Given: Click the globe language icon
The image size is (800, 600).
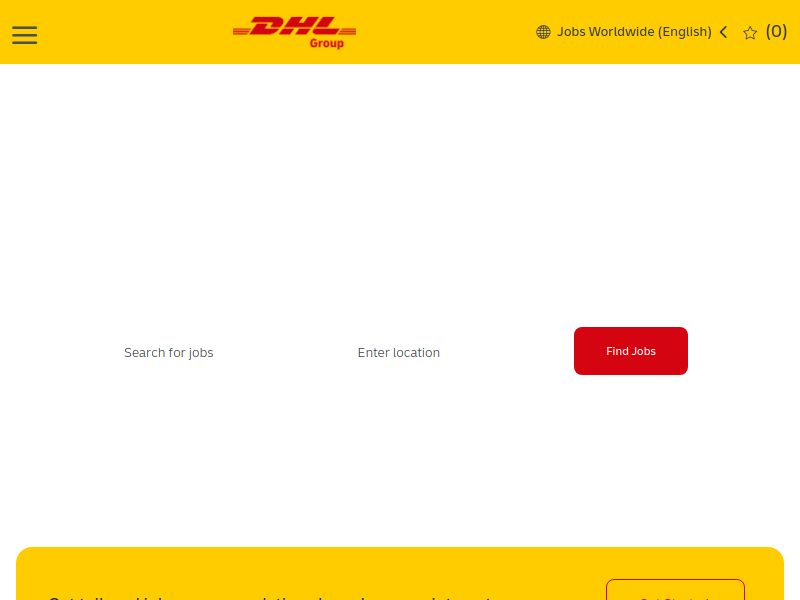Looking at the screenshot, I should [543, 32].
